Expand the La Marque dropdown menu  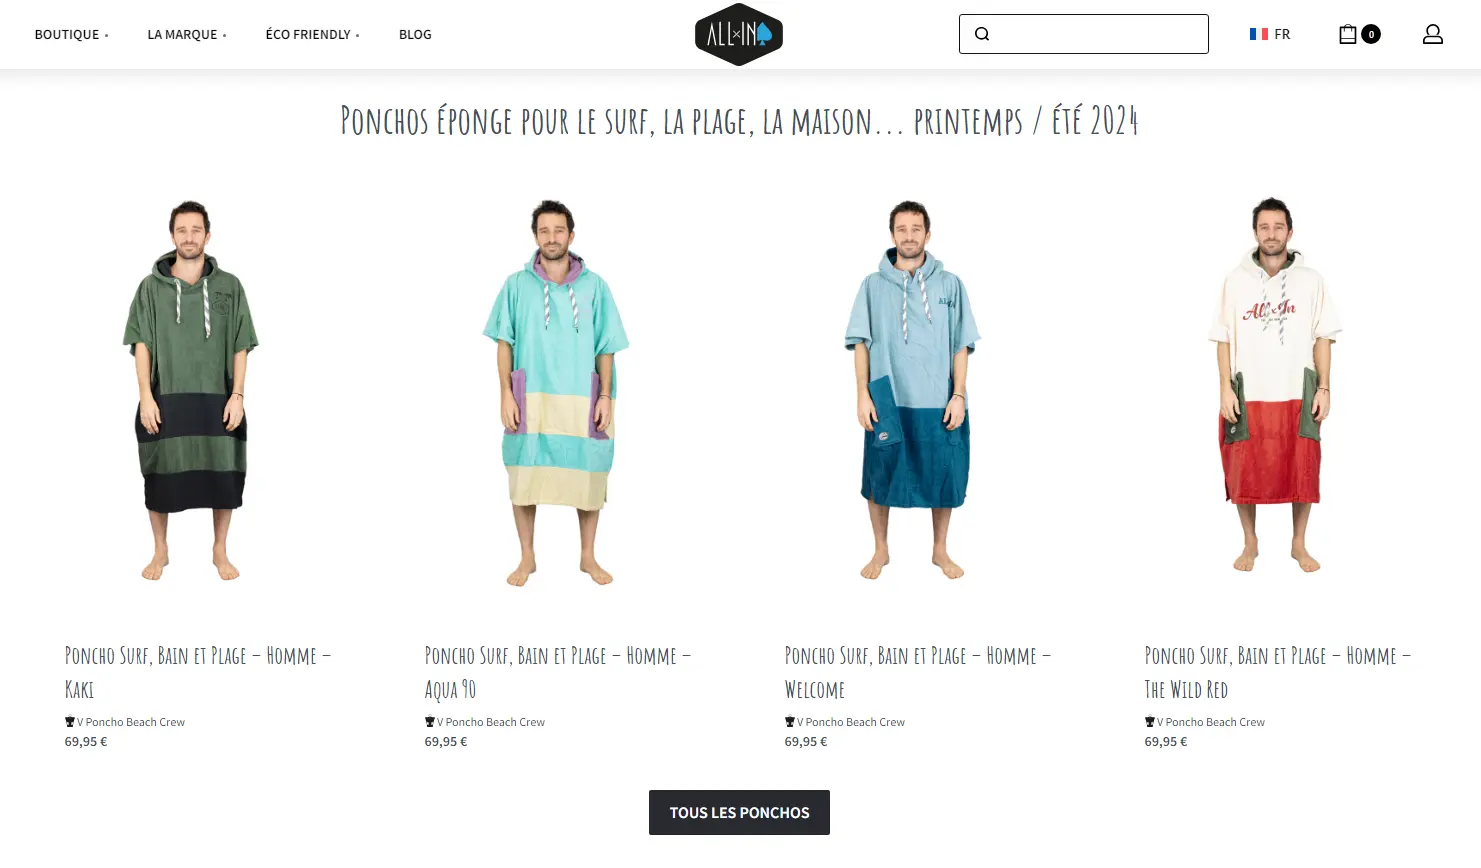tap(187, 34)
